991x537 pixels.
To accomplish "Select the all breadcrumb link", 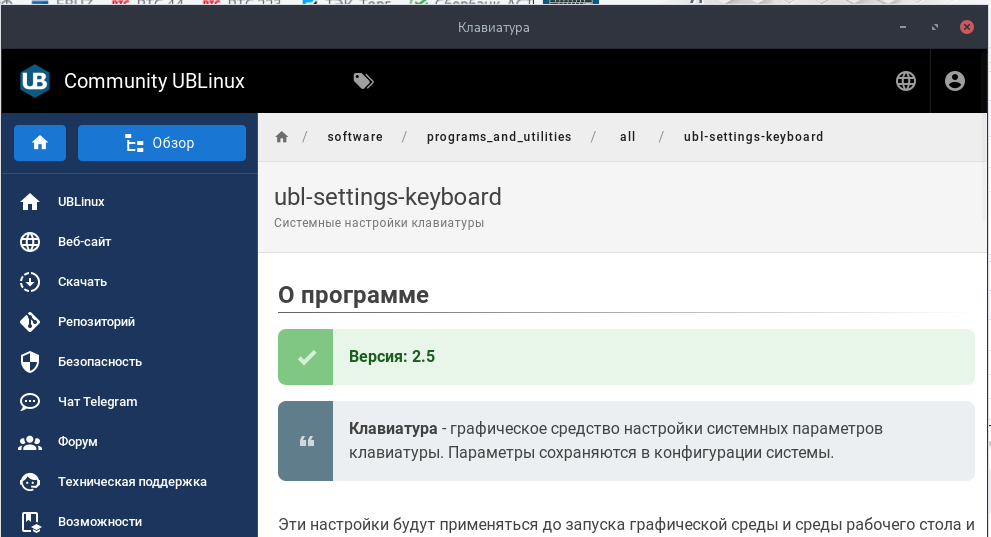I will pyautogui.click(x=628, y=137).
